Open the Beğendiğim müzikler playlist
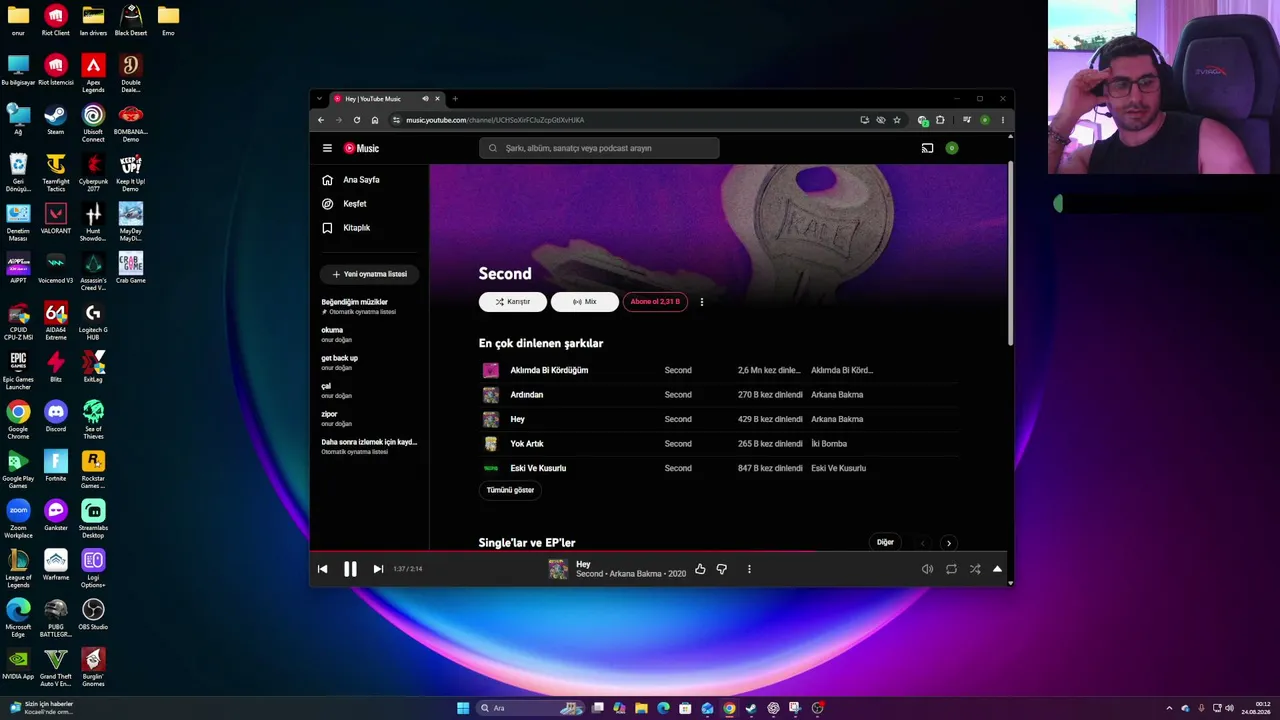 click(x=370, y=306)
